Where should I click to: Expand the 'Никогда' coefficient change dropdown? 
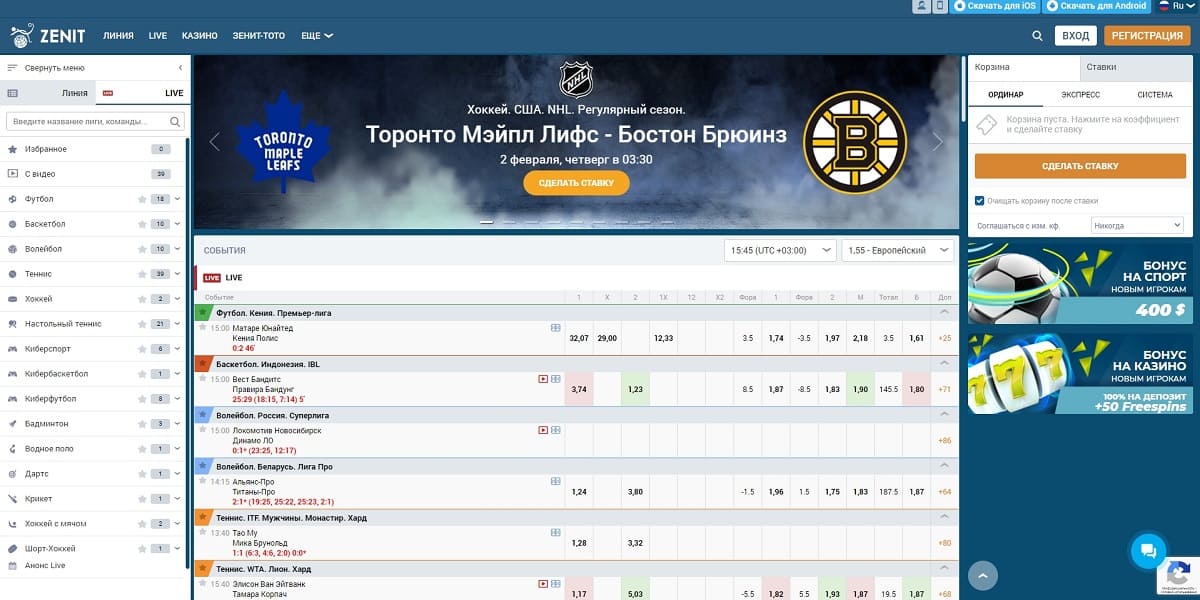pyautogui.click(x=1137, y=226)
